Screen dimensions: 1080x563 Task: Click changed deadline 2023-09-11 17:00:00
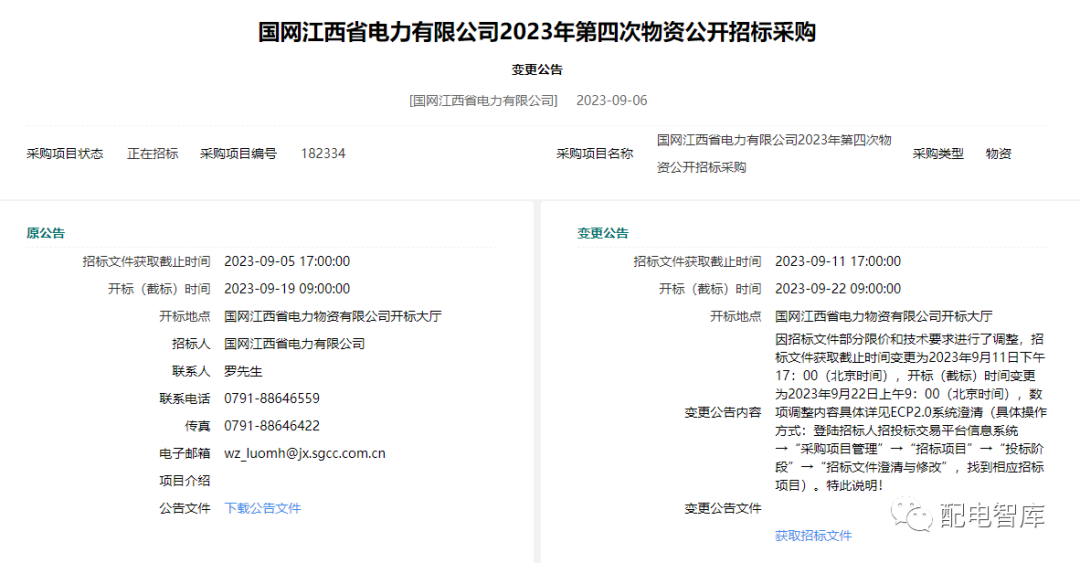click(x=838, y=261)
